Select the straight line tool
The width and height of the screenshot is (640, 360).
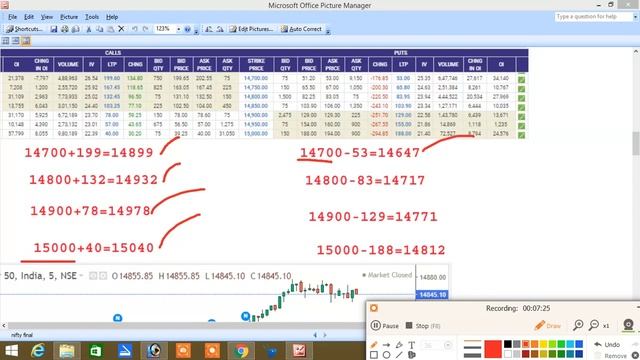point(399,355)
